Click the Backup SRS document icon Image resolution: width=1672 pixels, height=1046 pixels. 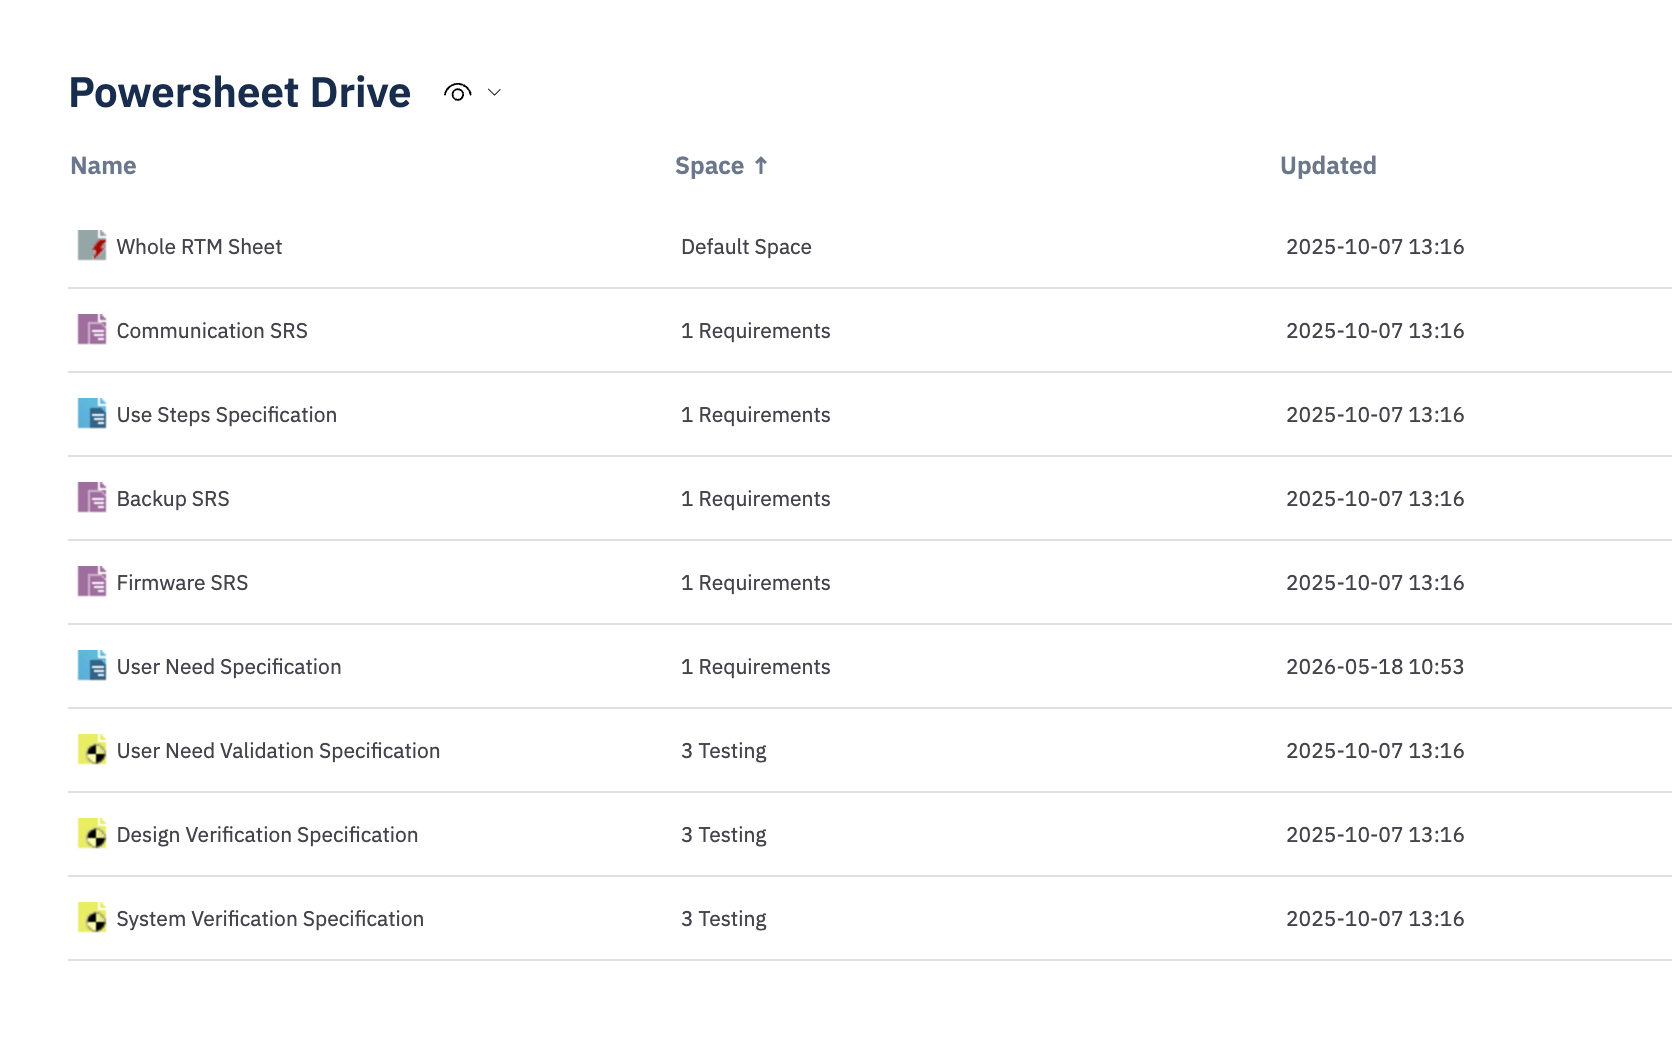click(x=92, y=497)
